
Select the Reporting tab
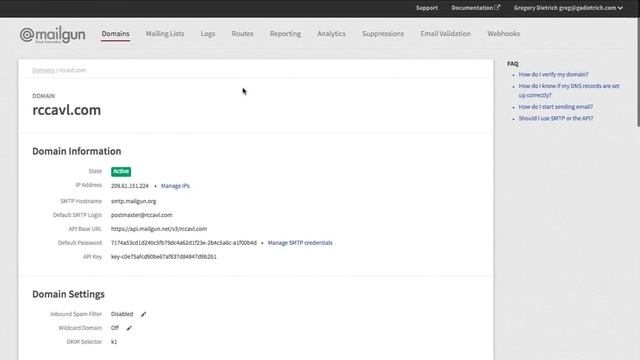285,34
